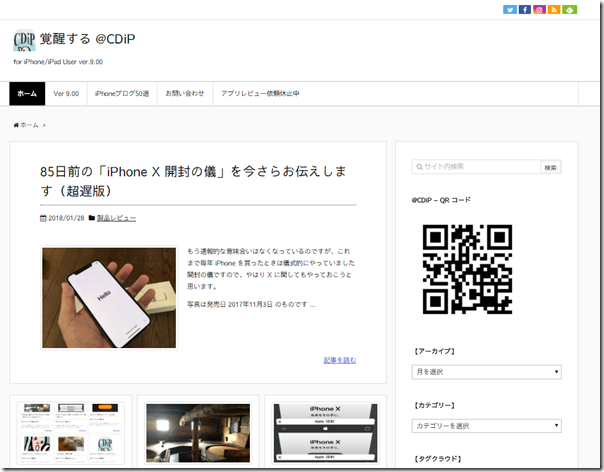Click the 2018/01/28 post date text
Viewport: 604px width, 472px height.
tap(66, 218)
